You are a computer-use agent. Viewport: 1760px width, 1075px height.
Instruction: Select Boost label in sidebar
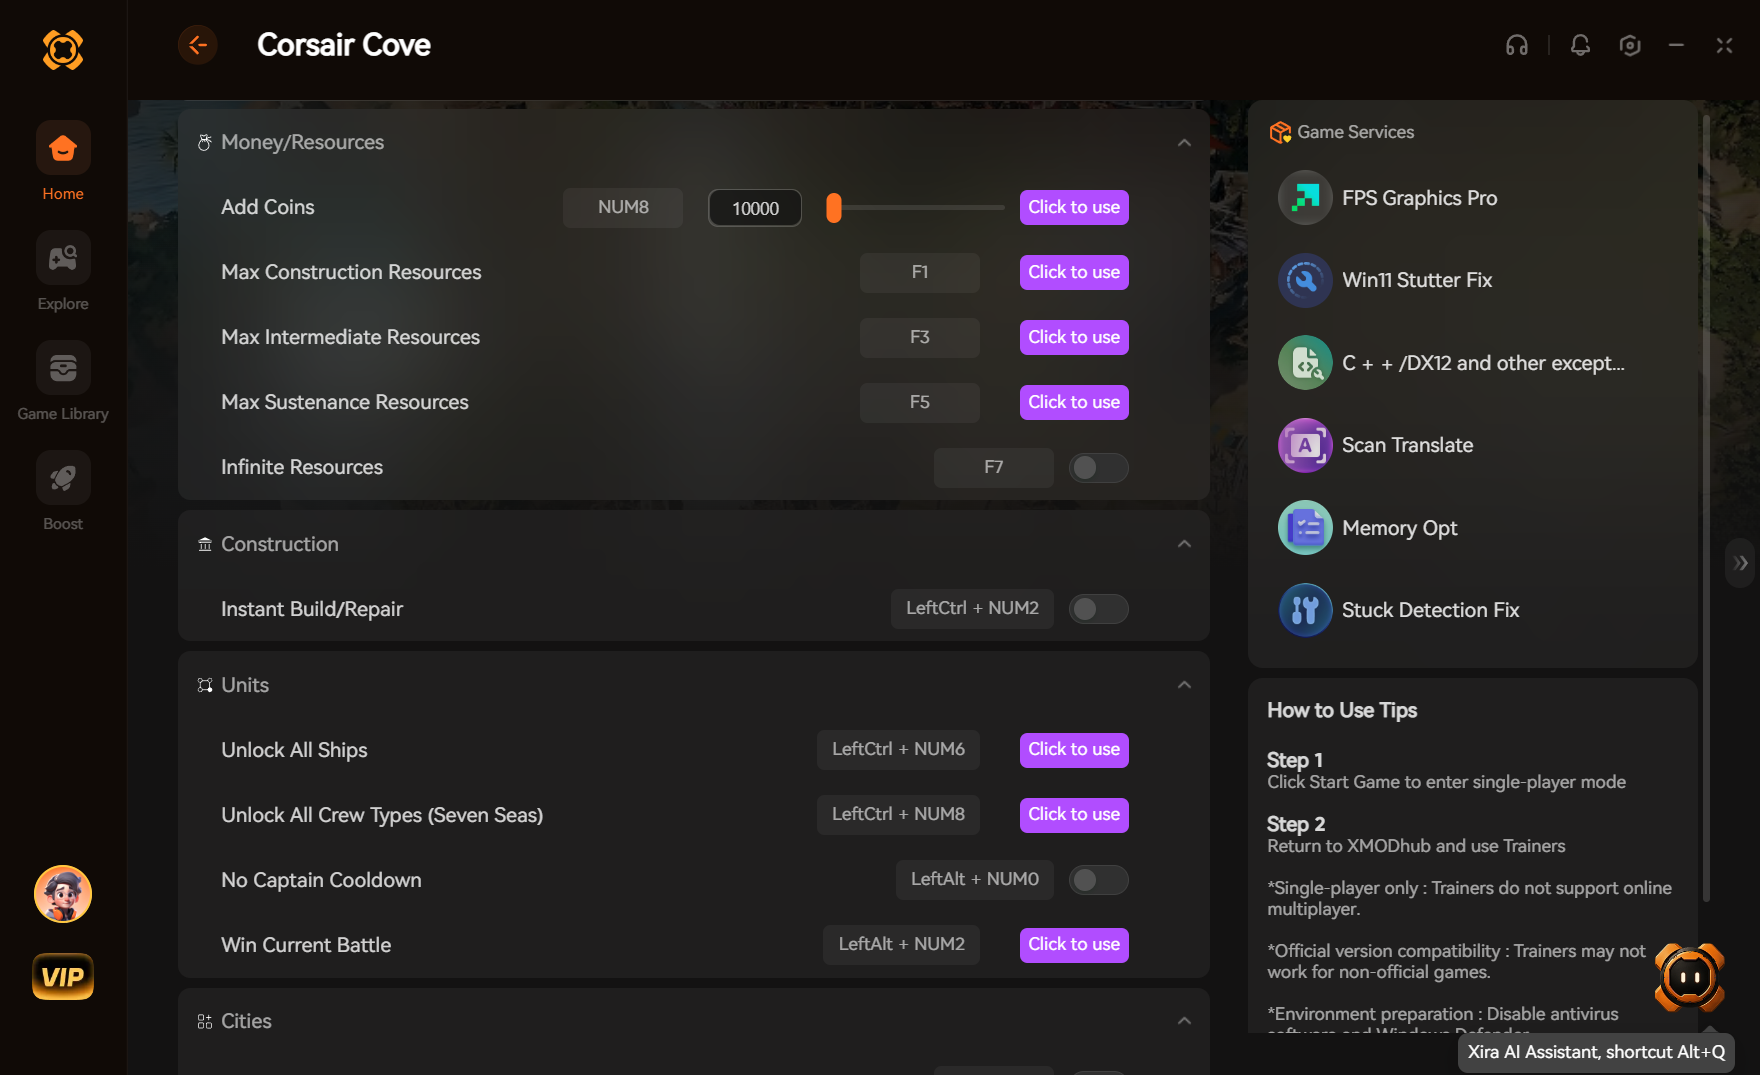pos(63,524)
